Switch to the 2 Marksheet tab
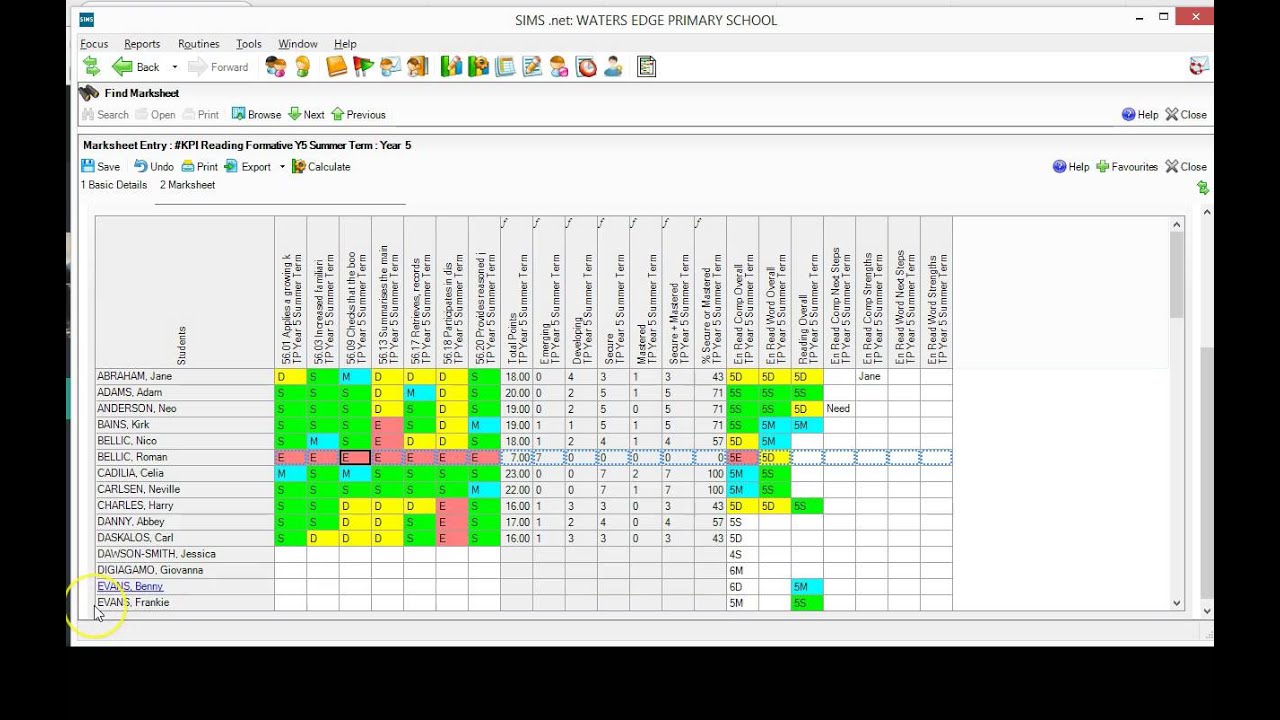The height and width of the screenshot is (720, 1280). pos(187,185)
